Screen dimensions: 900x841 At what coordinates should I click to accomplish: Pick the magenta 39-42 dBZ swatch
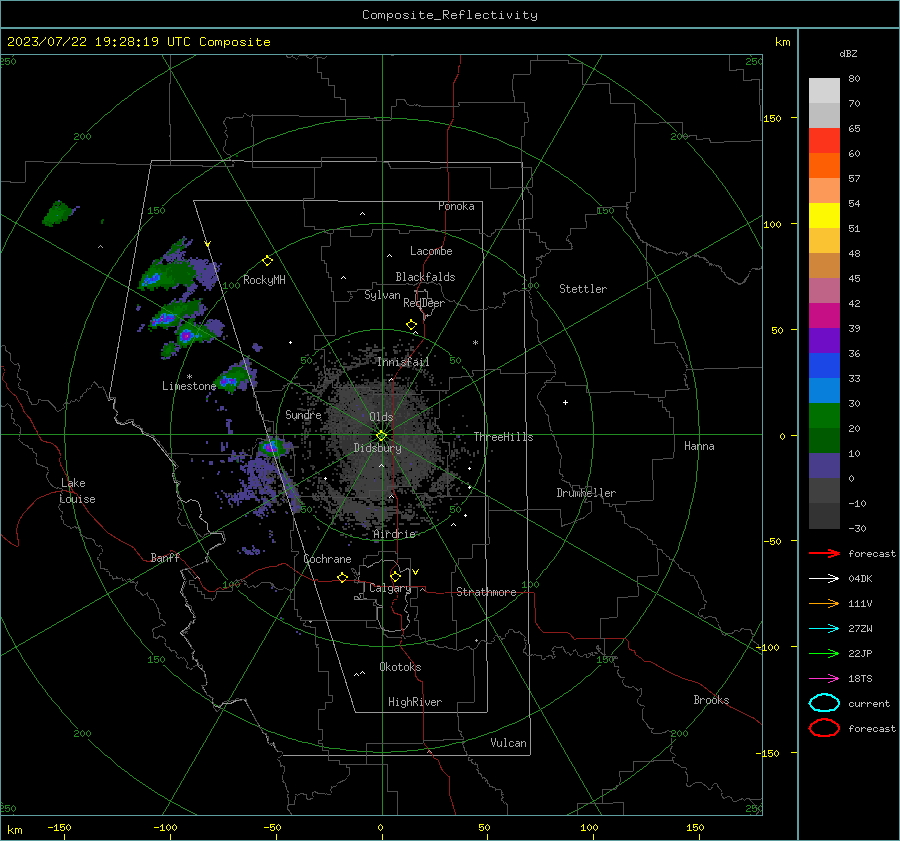point(824,316)
